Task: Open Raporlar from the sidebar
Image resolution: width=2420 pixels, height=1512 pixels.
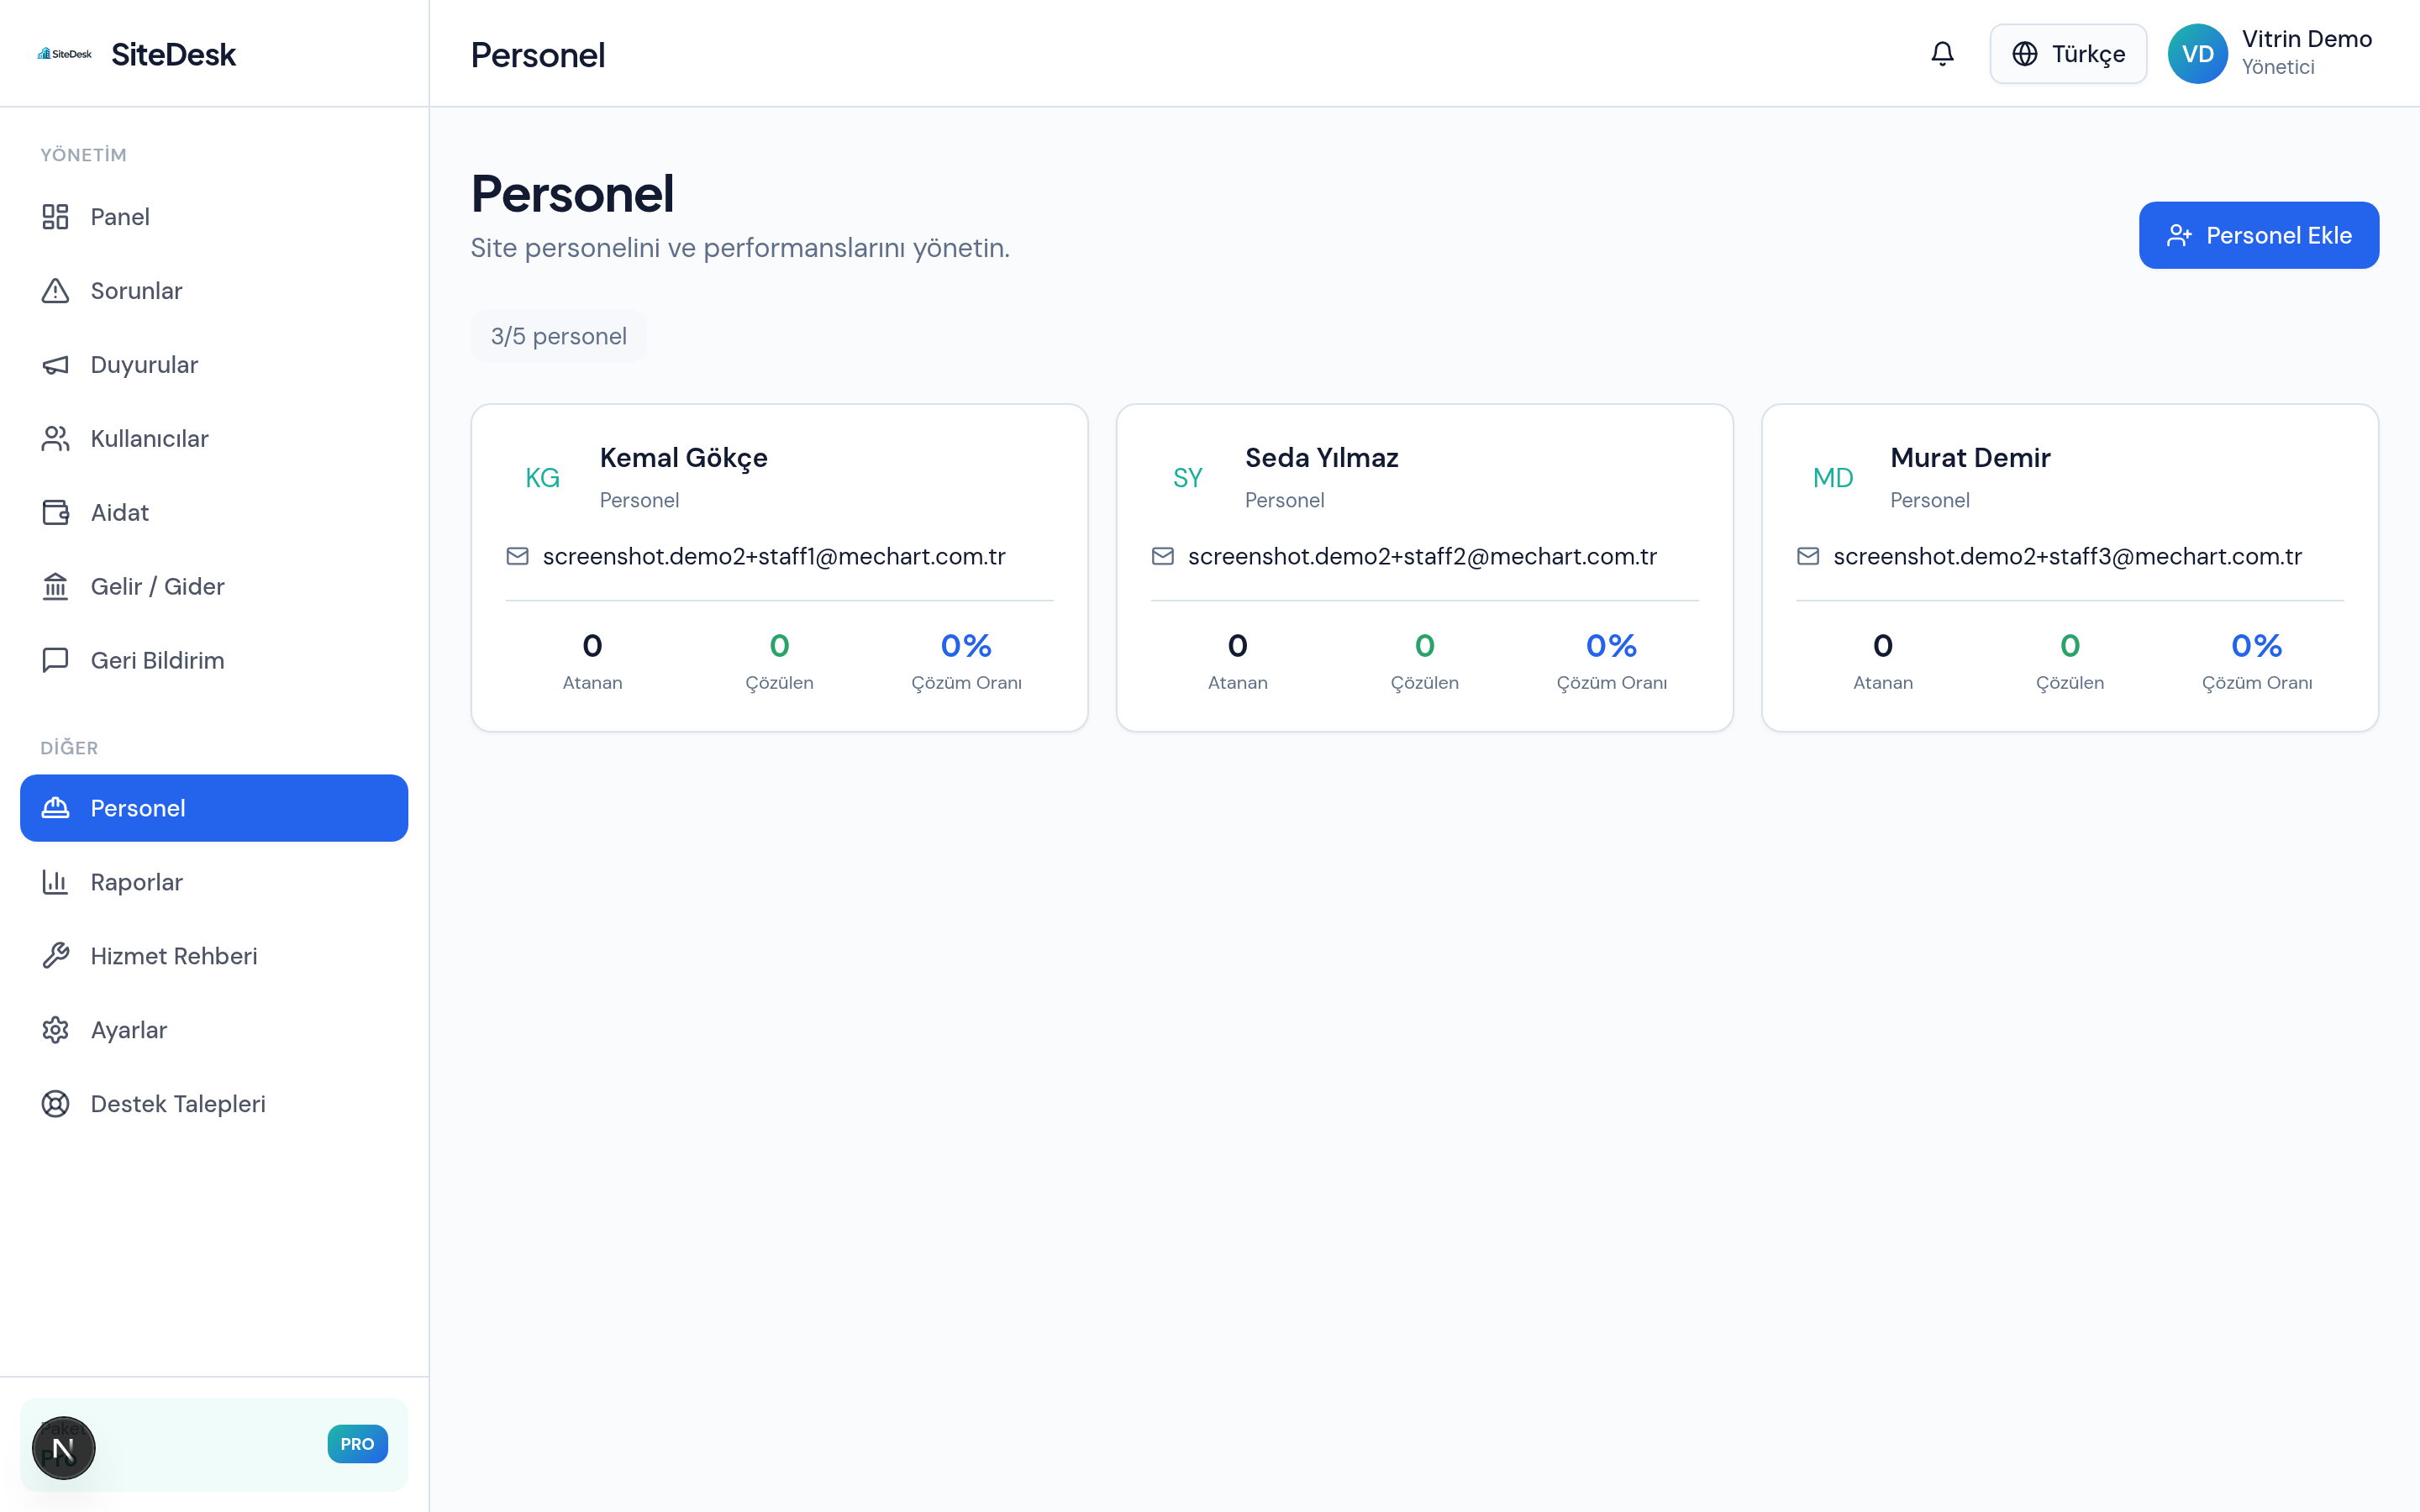Action: (x=214, y=882)
